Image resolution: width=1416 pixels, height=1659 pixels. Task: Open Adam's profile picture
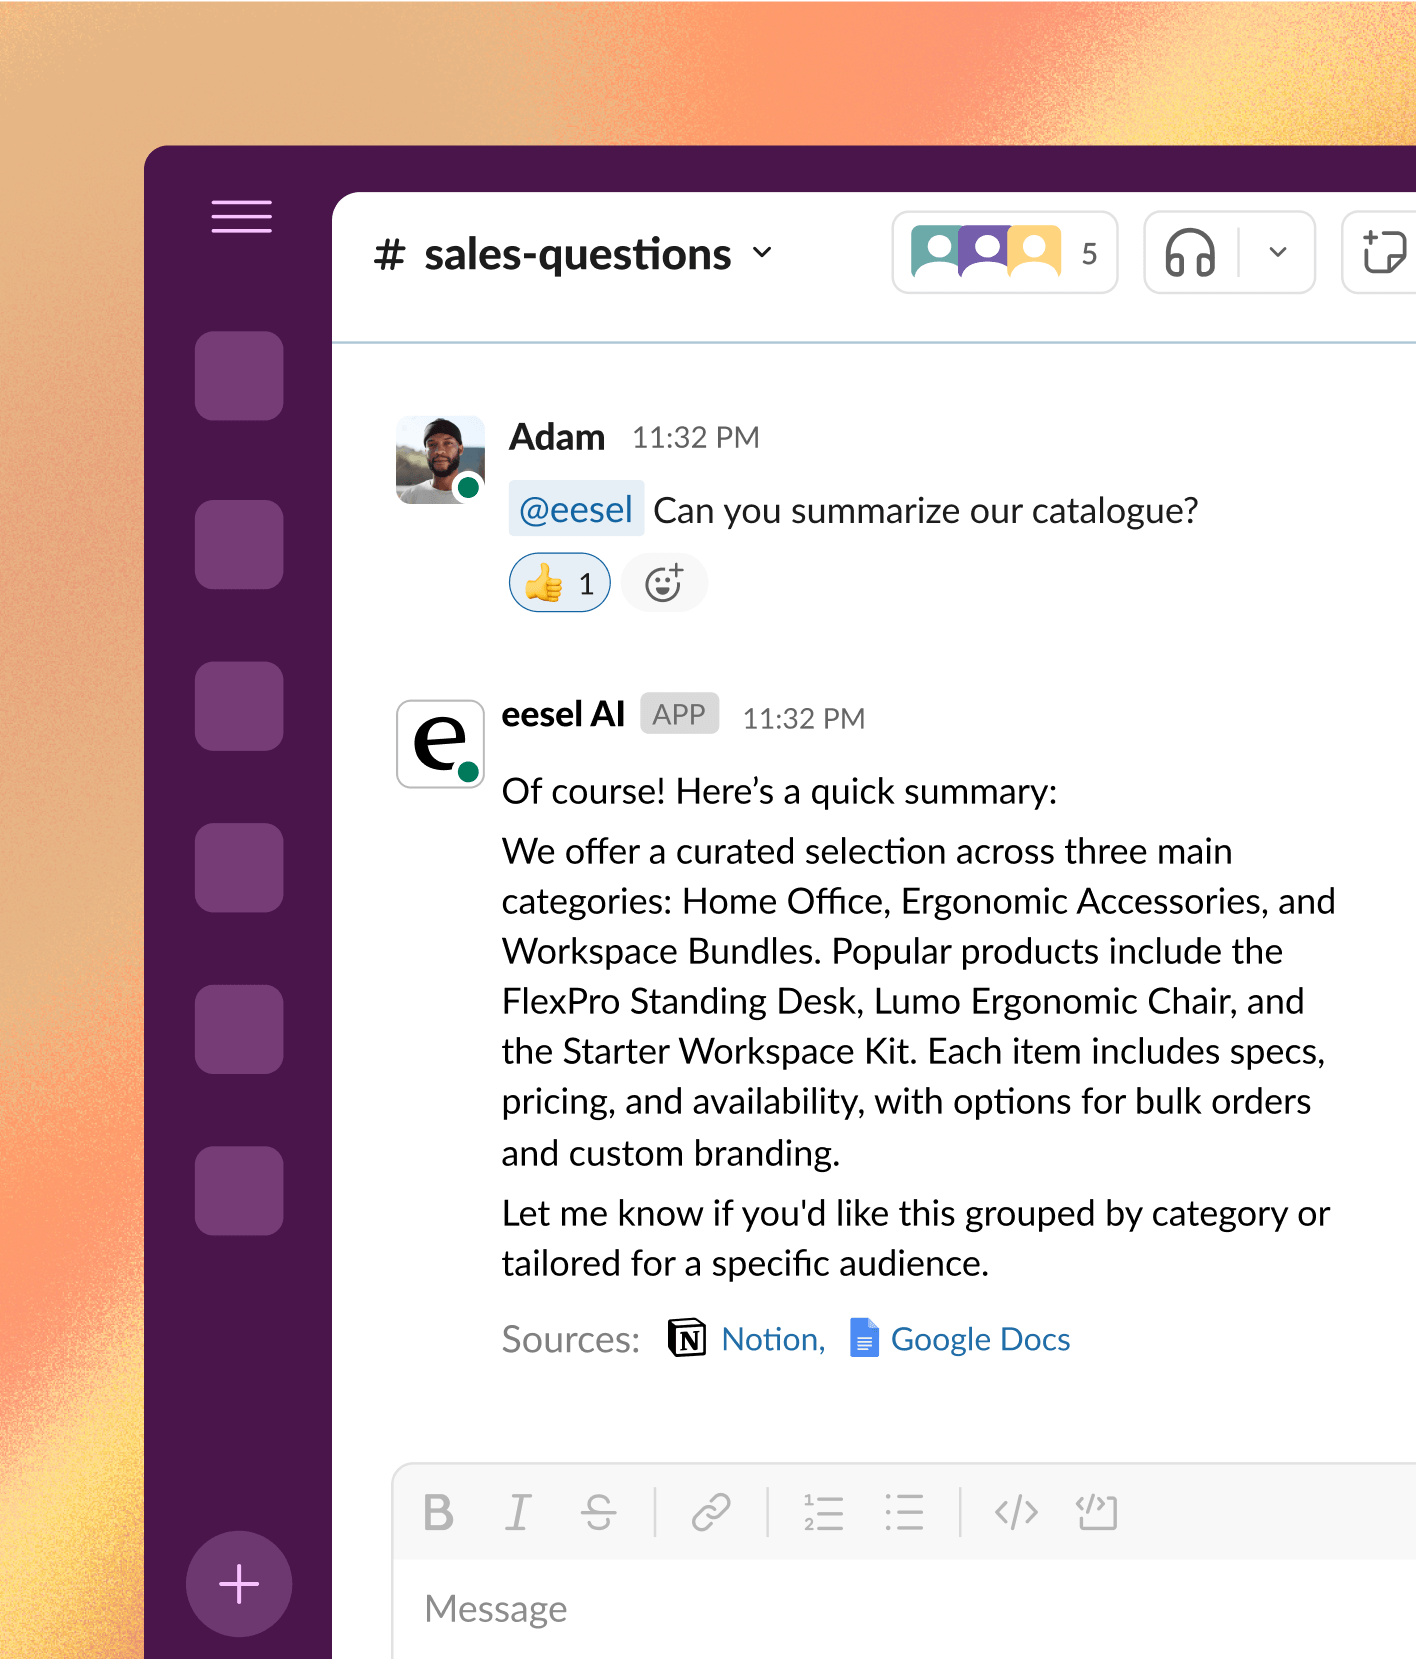(x=440, y=460)
